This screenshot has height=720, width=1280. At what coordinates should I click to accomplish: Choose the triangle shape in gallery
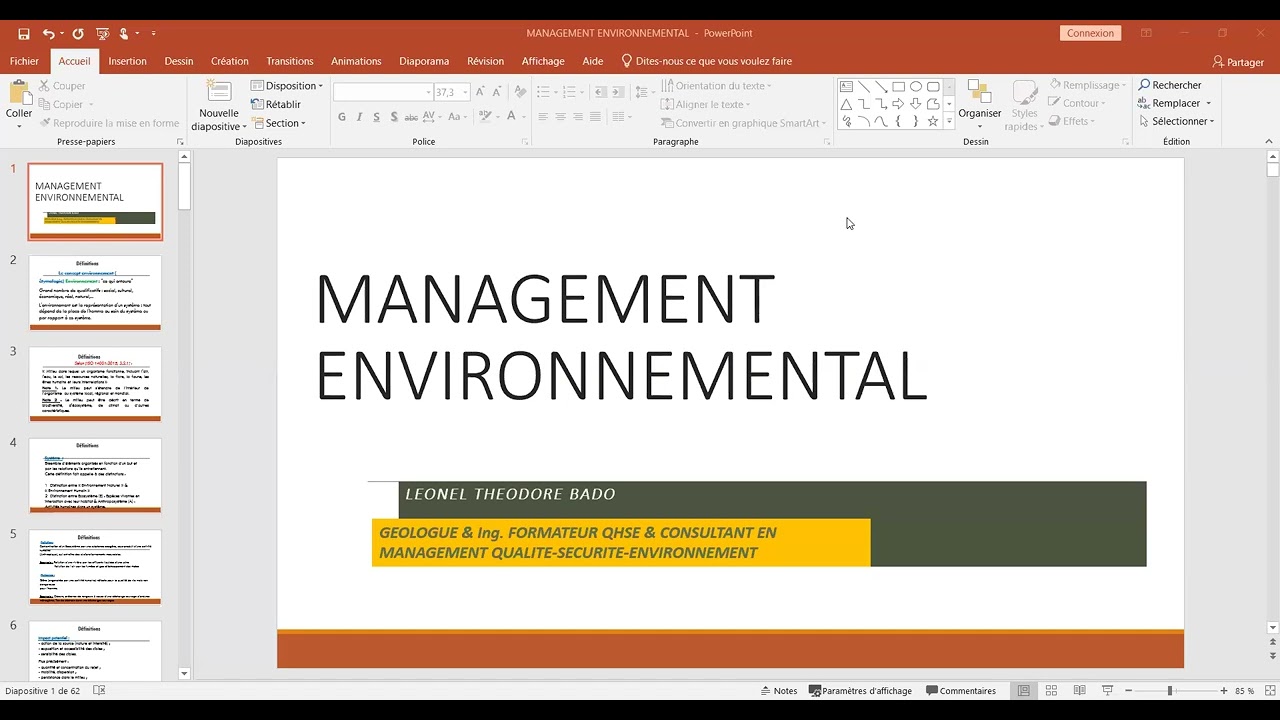coord(846,104)
